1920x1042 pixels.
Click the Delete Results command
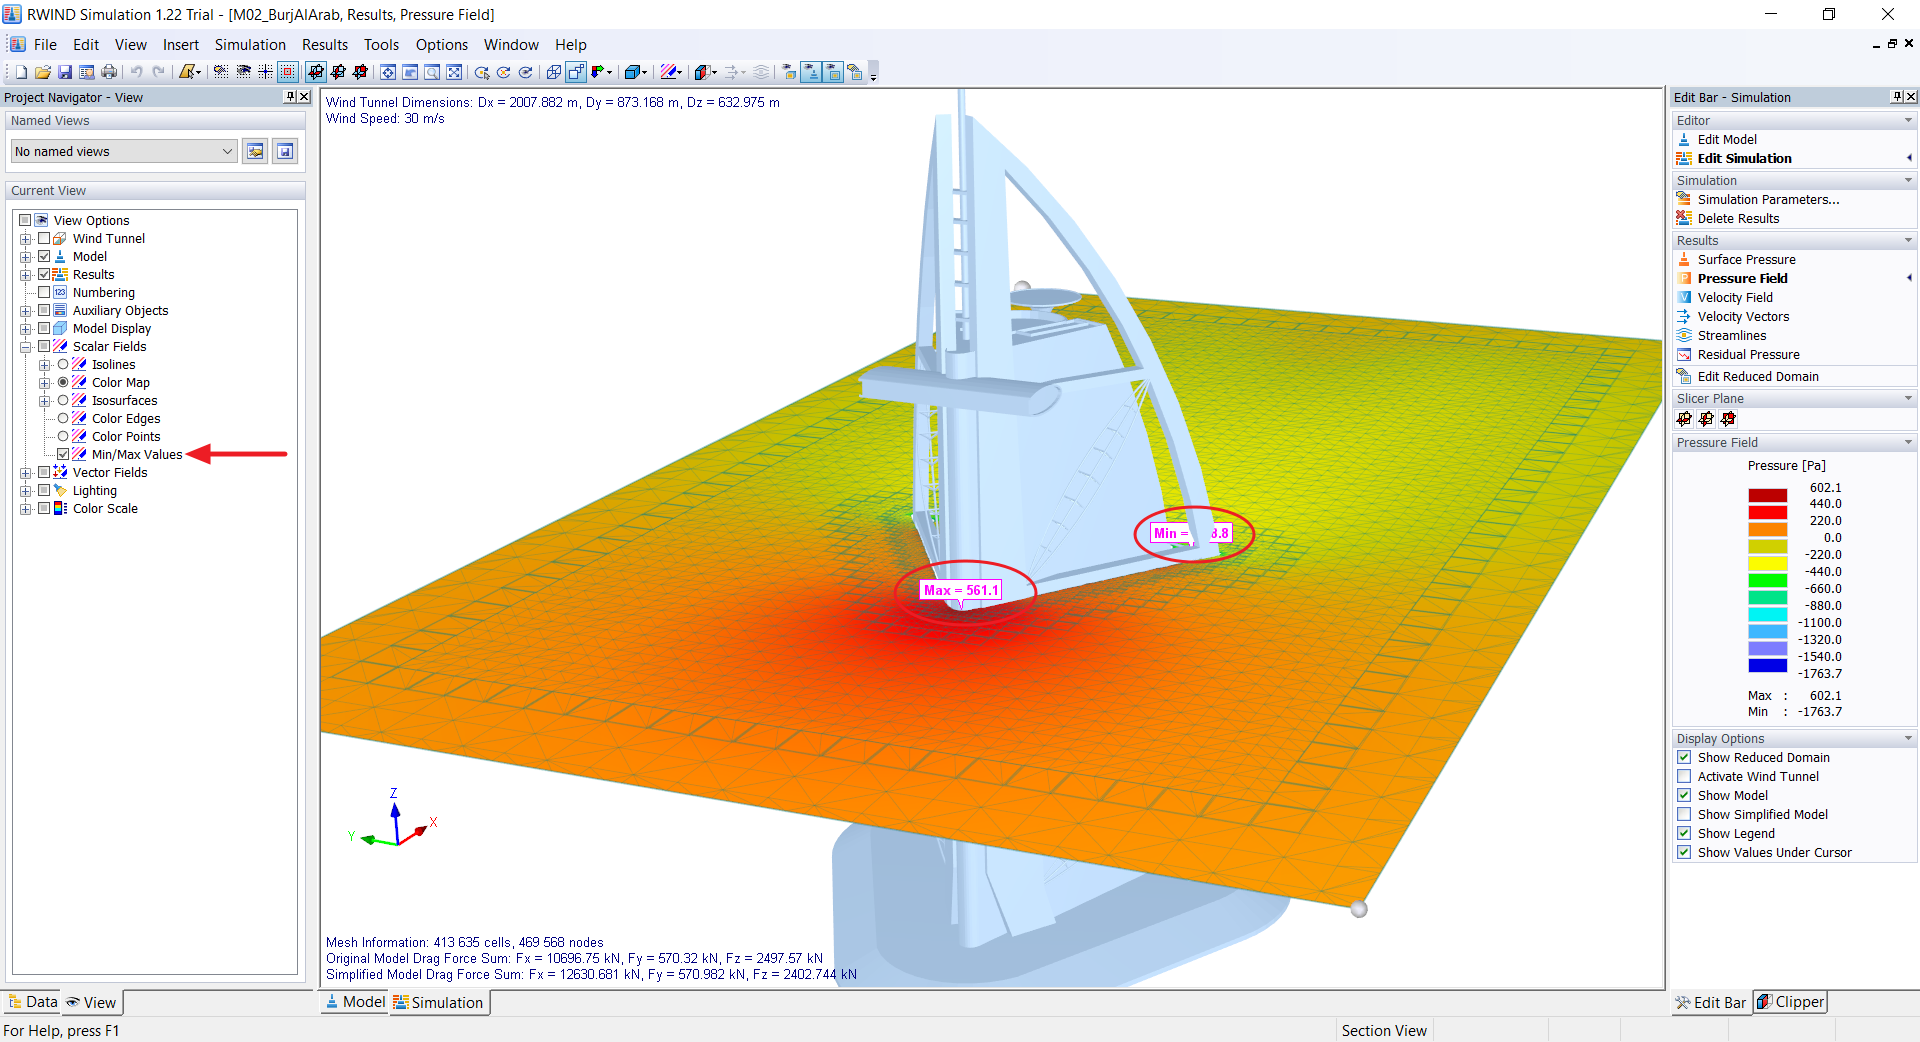coord(1740,218)
